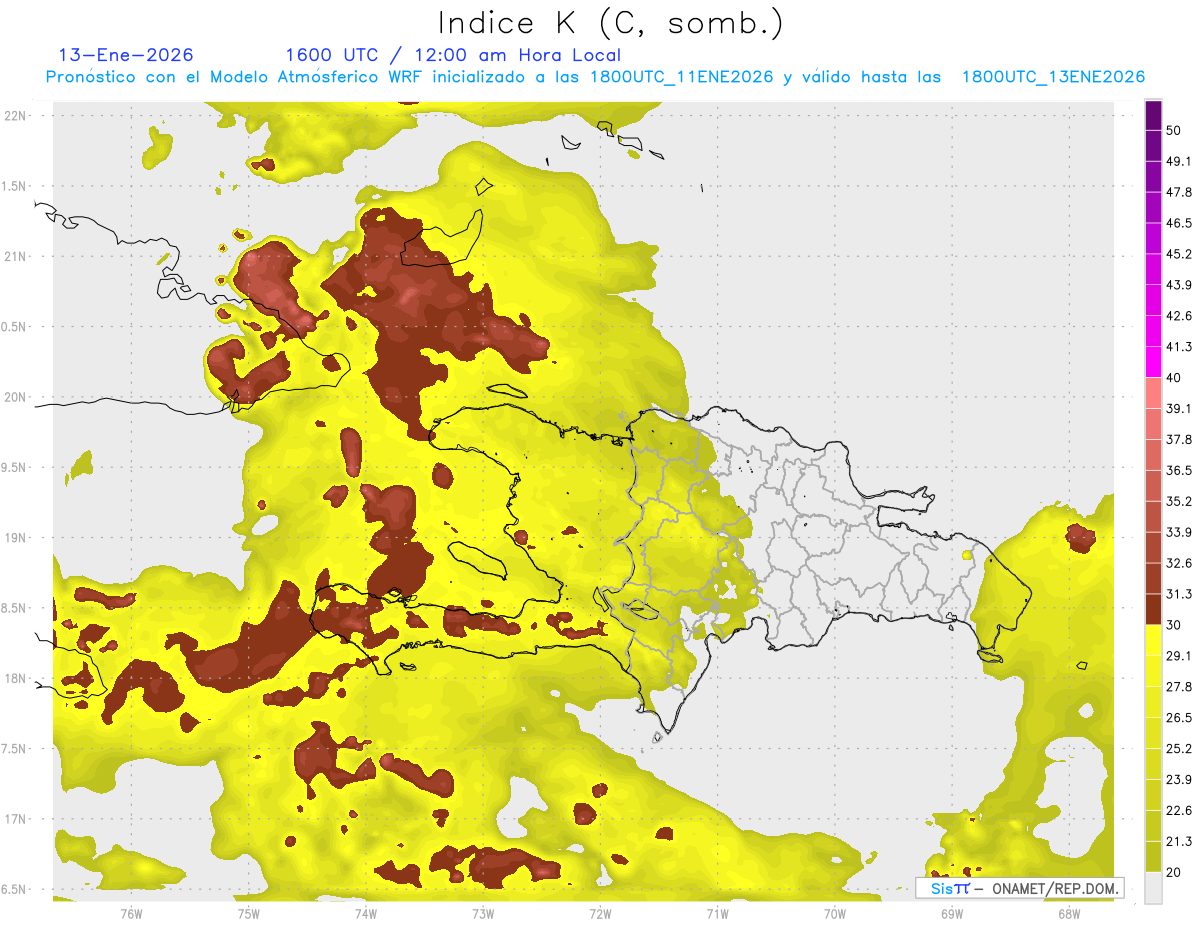1200x927 pixels.
Task: Select the "26.5" color scale value
Action: [x=1179, y=718]
